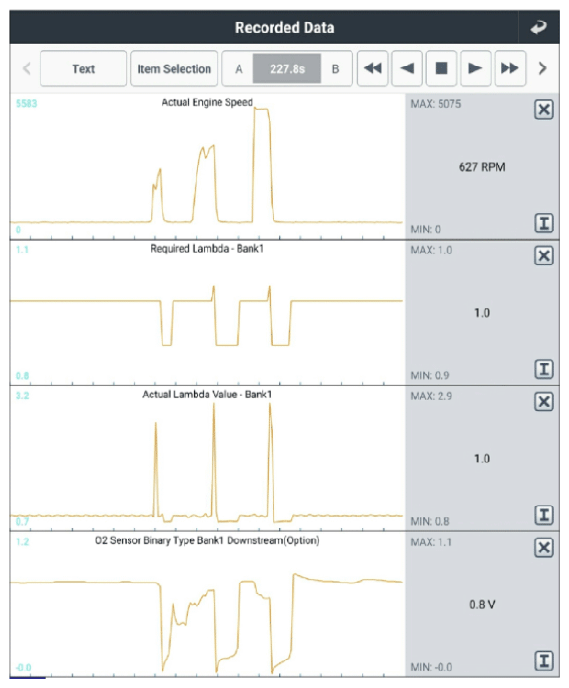The image size is (569, 688).
Task: Switch to Text view
Action: 83,69
